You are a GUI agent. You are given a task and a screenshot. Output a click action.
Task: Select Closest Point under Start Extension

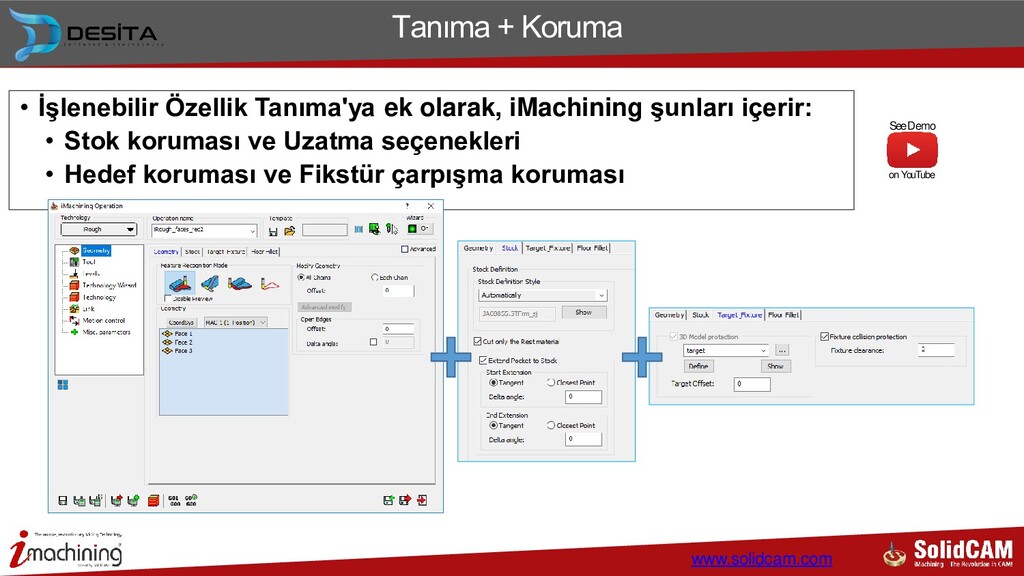[551, 383]
